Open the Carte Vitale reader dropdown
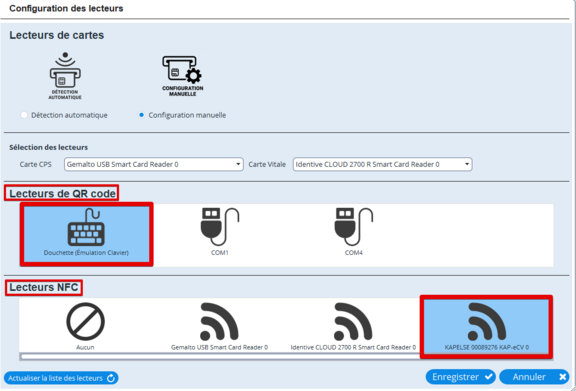The height and width of the screenshot is (391, 576). (382, 164)
